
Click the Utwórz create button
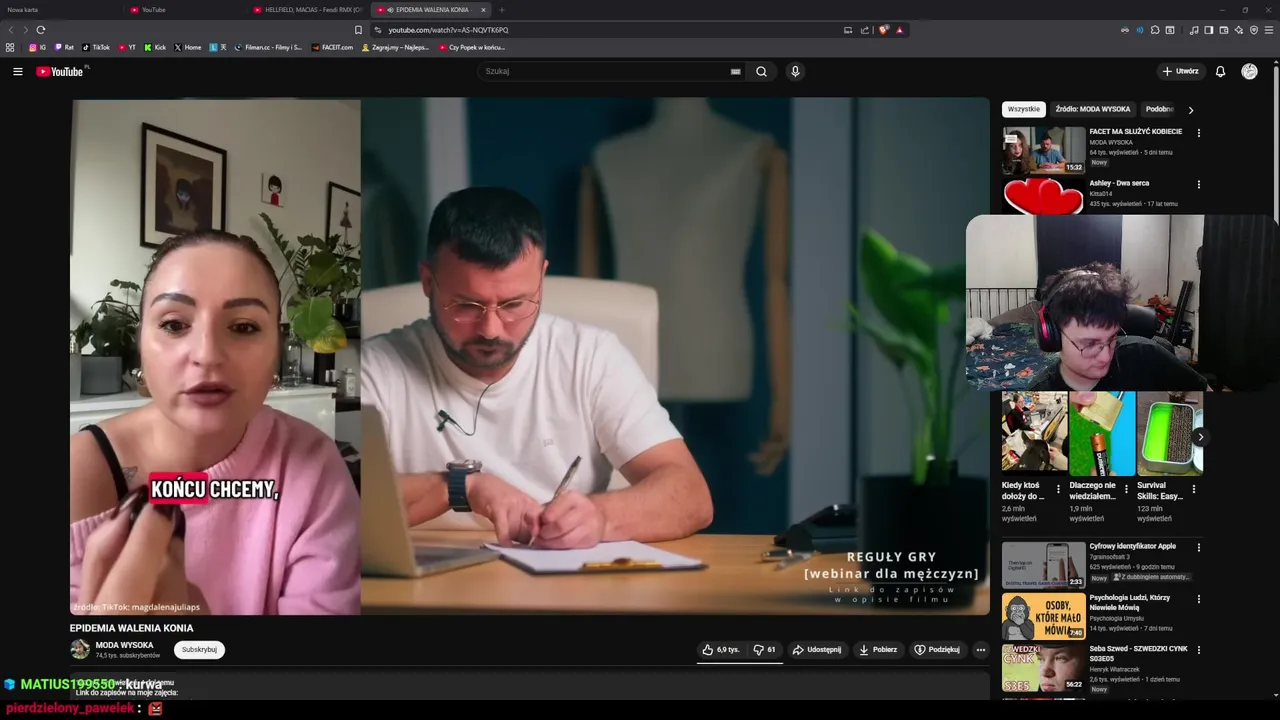click(x=1180, y=71)
